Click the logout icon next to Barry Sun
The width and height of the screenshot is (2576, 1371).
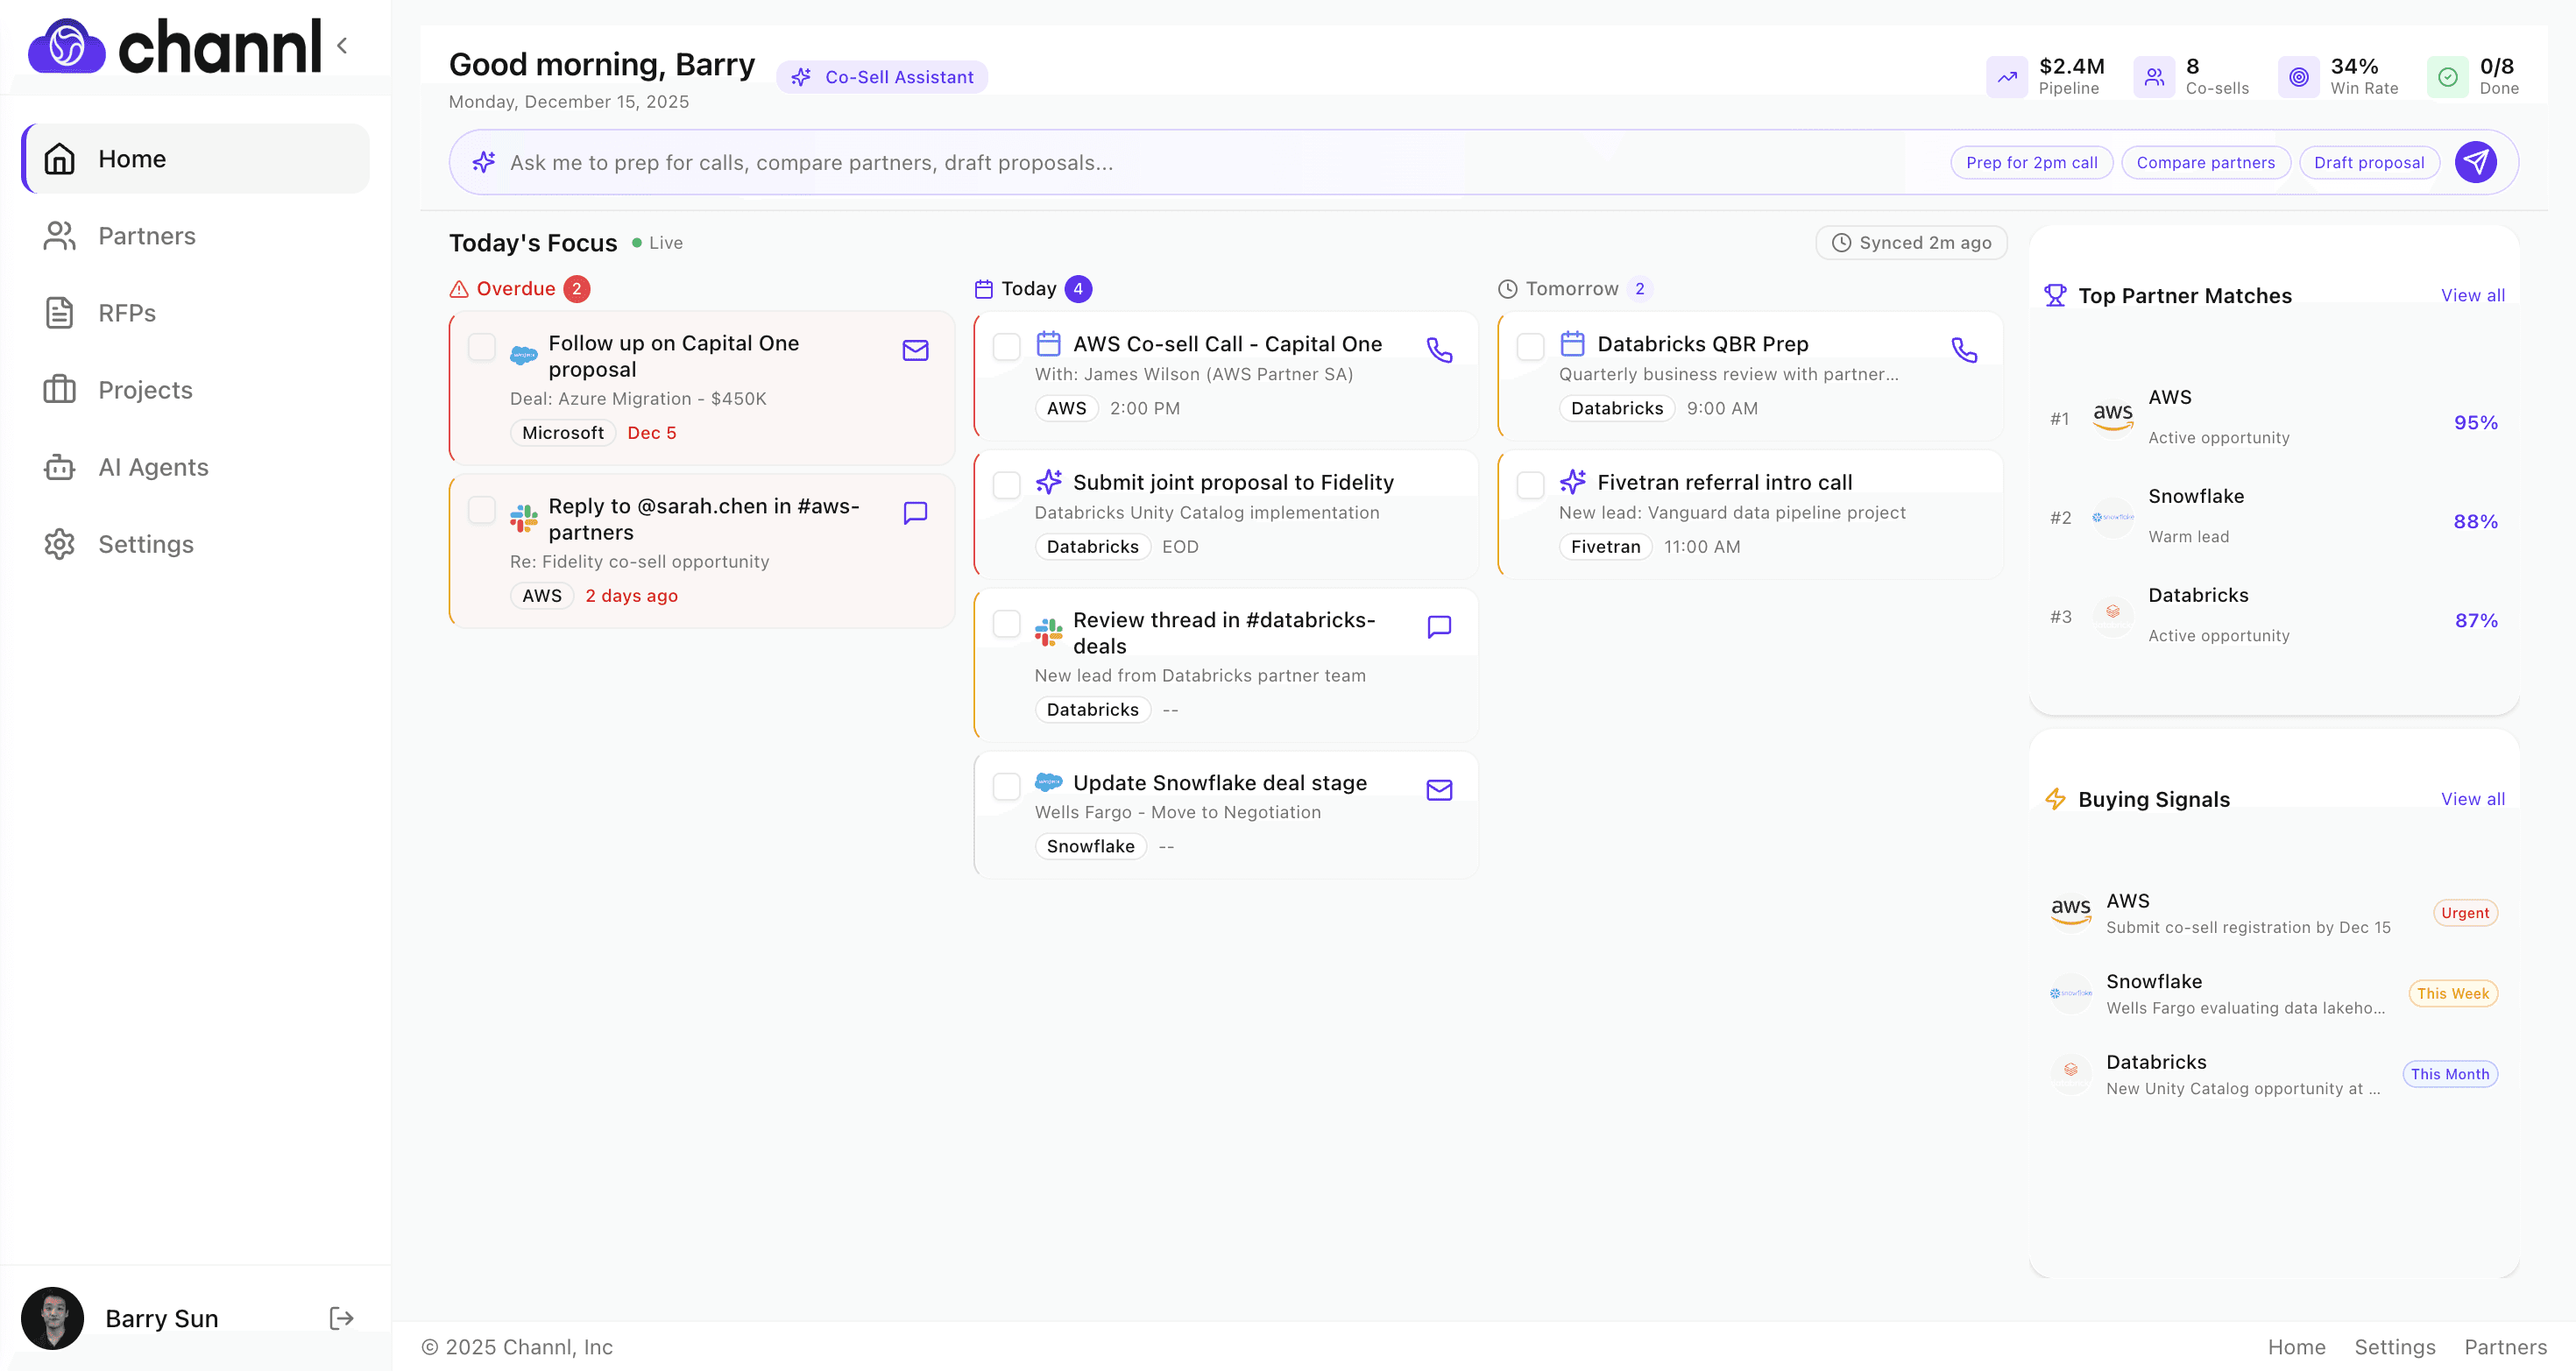pyautogui.click(x=341, y=1318)
